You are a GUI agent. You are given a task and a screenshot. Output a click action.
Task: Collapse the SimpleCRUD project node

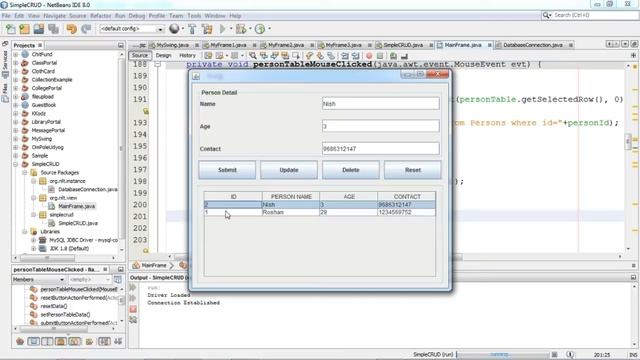tap(16, 164)
